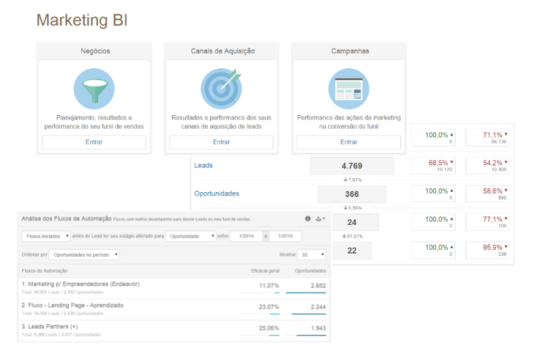Click the 1/2014 start date field

(246, 236)
